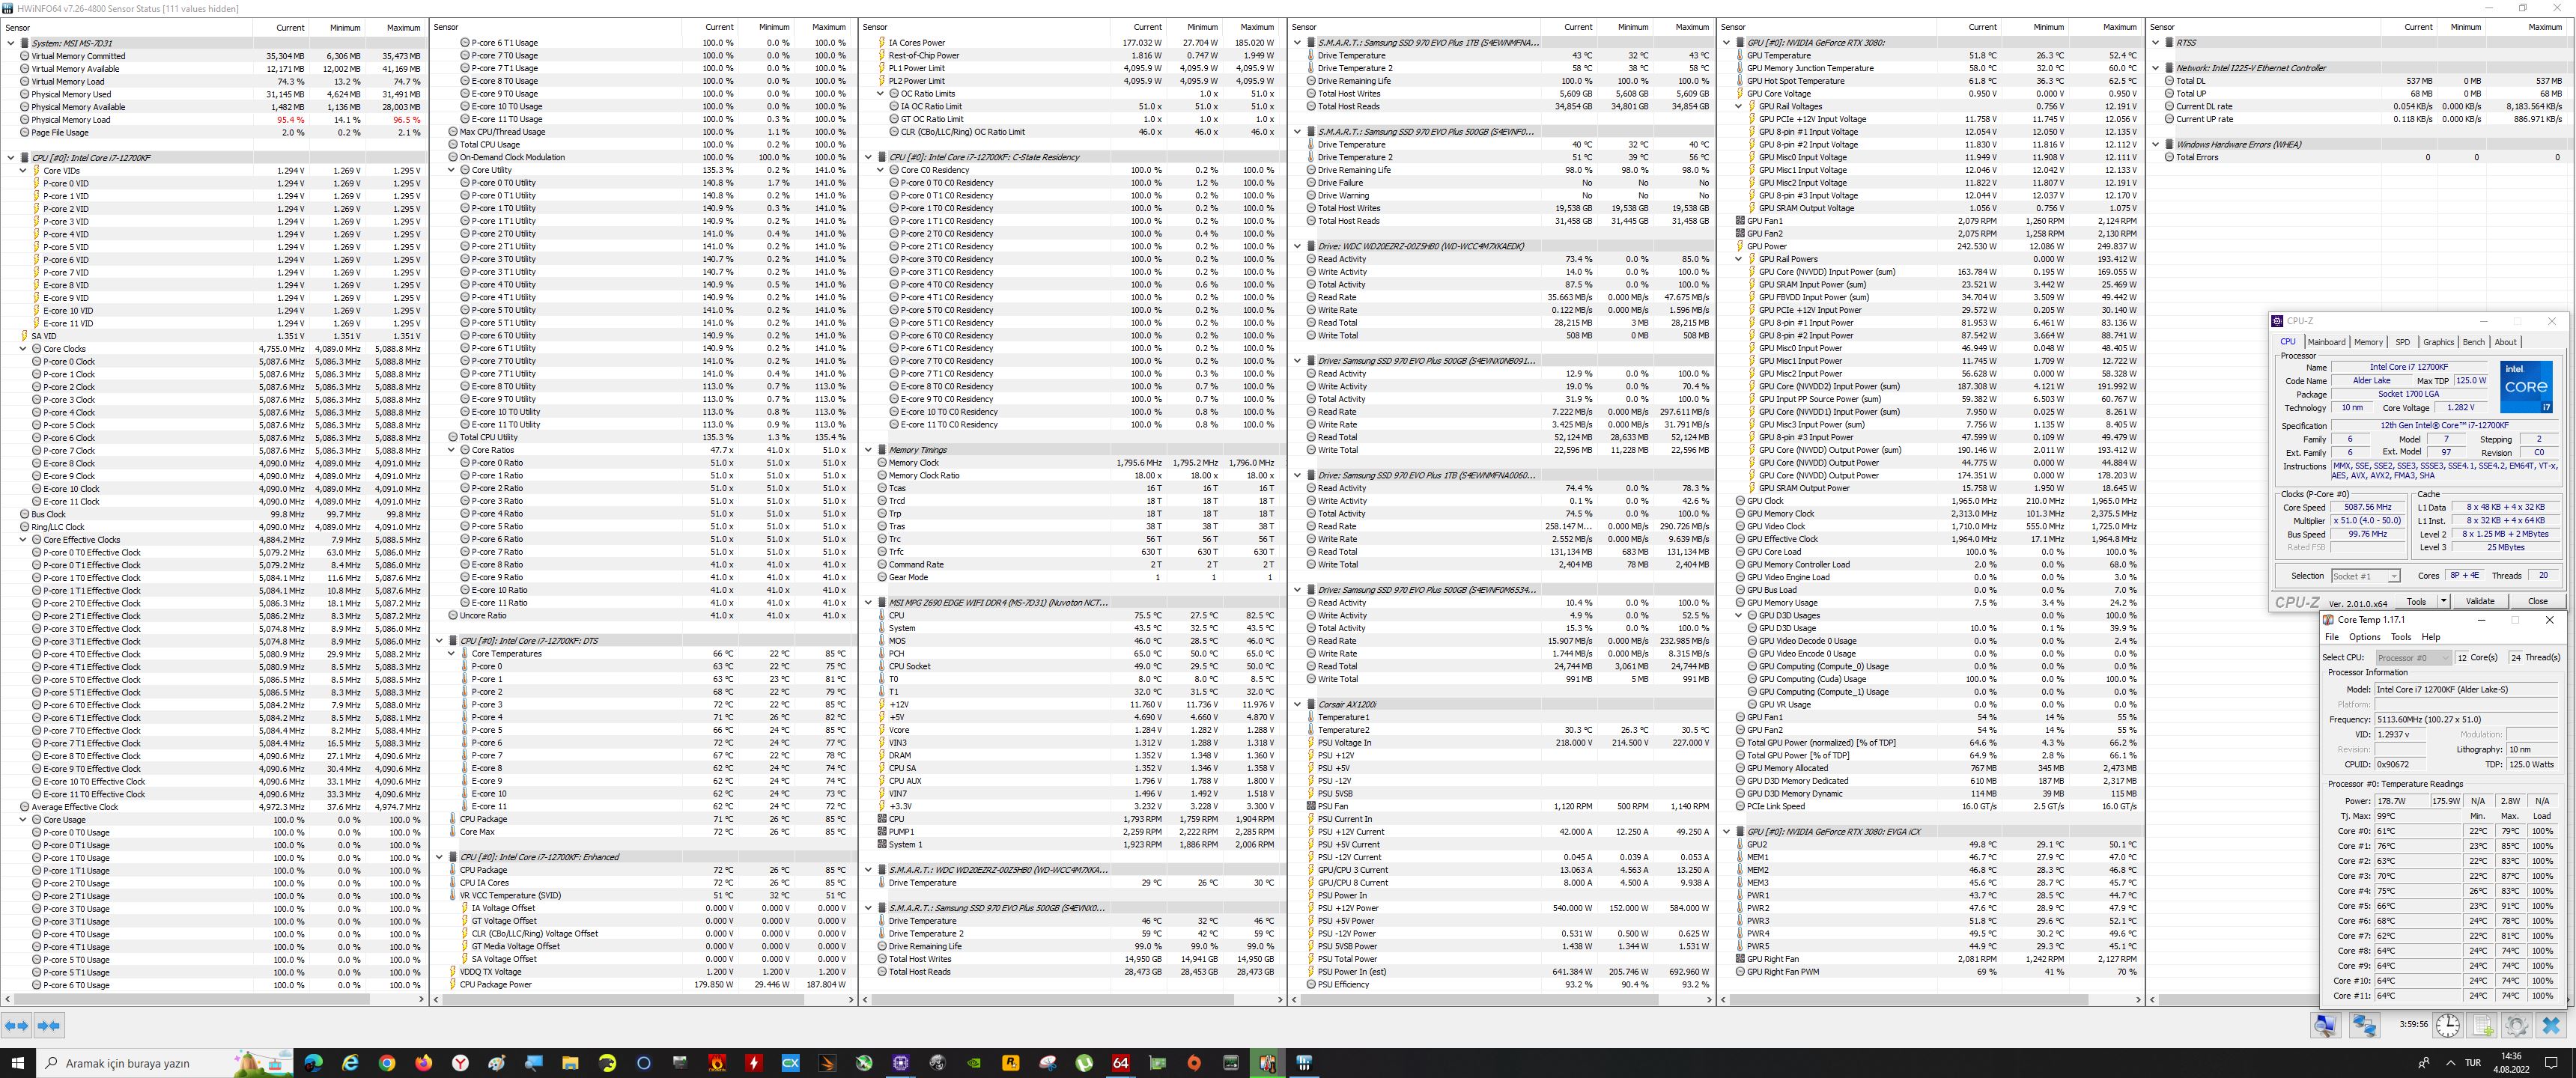Switch to Core Temp taskbar icon

point(1267,1063)
